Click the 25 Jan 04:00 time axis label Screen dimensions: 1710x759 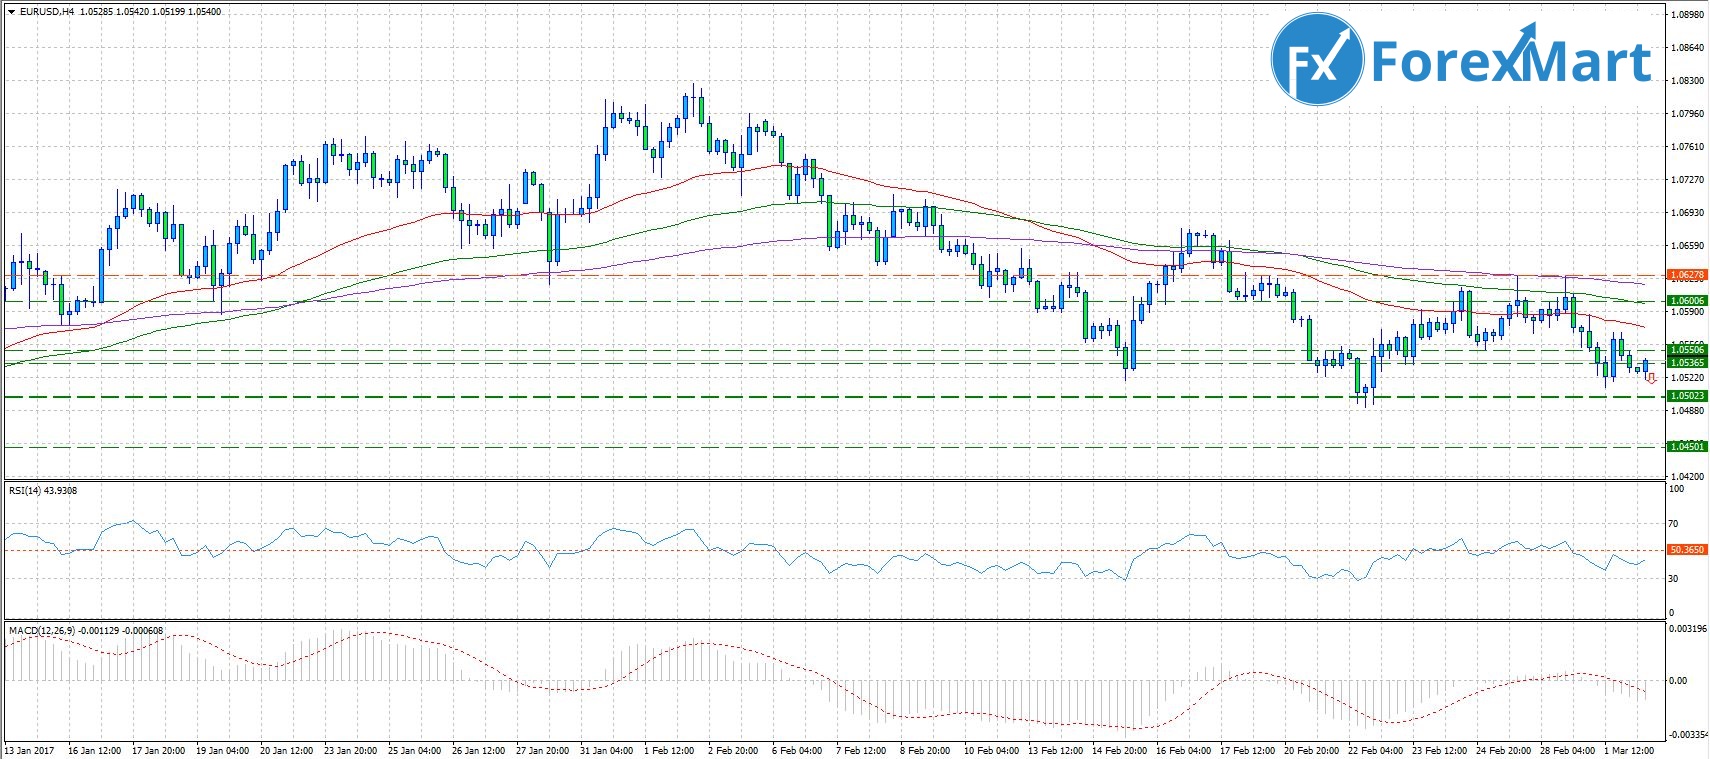pyautogui.click(x=414, y=750)
